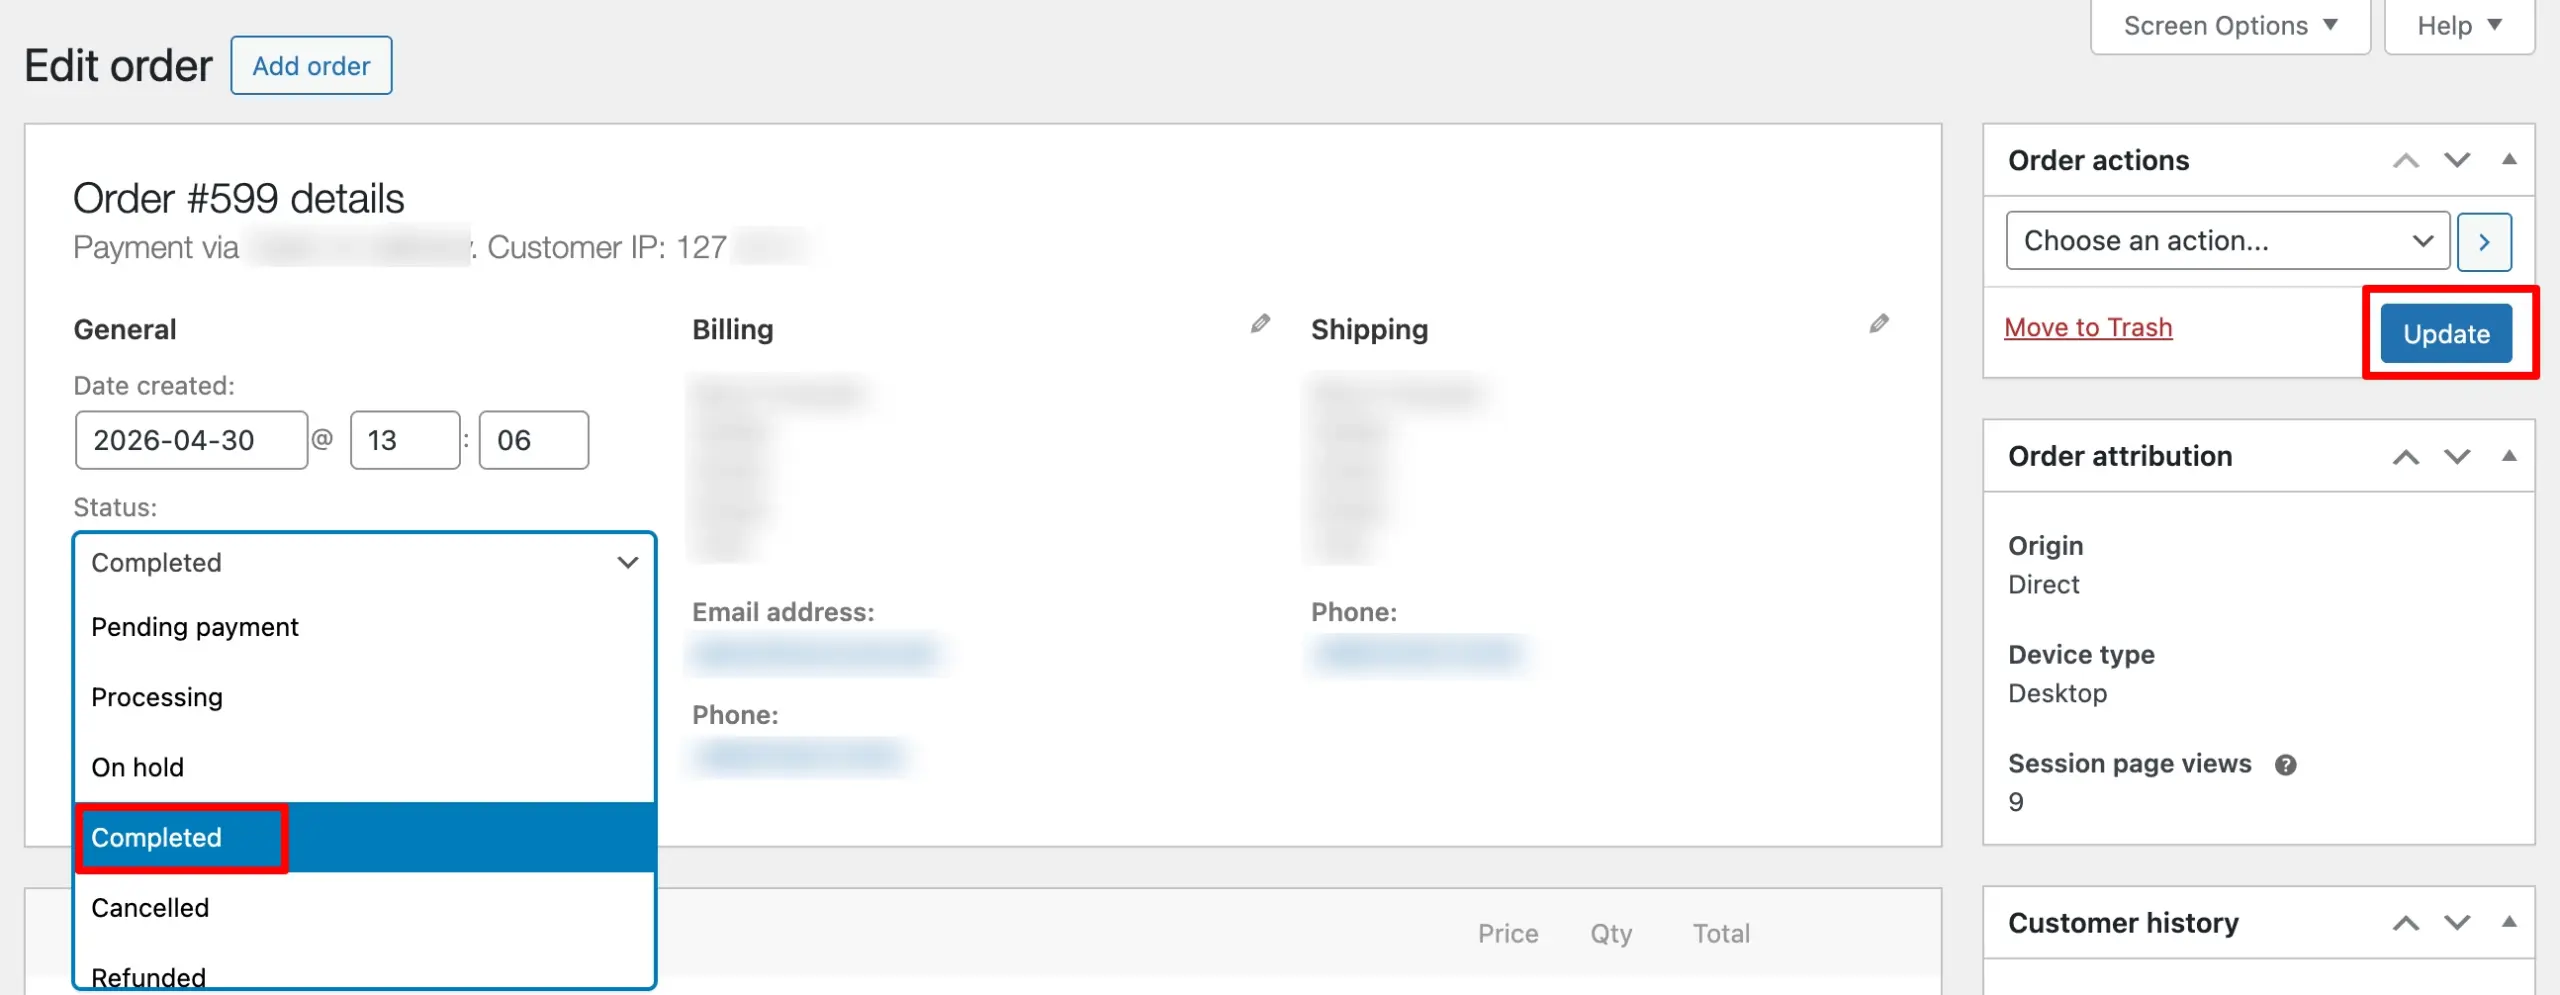Edit shipping address with pencil icon

coord(1879,324)
